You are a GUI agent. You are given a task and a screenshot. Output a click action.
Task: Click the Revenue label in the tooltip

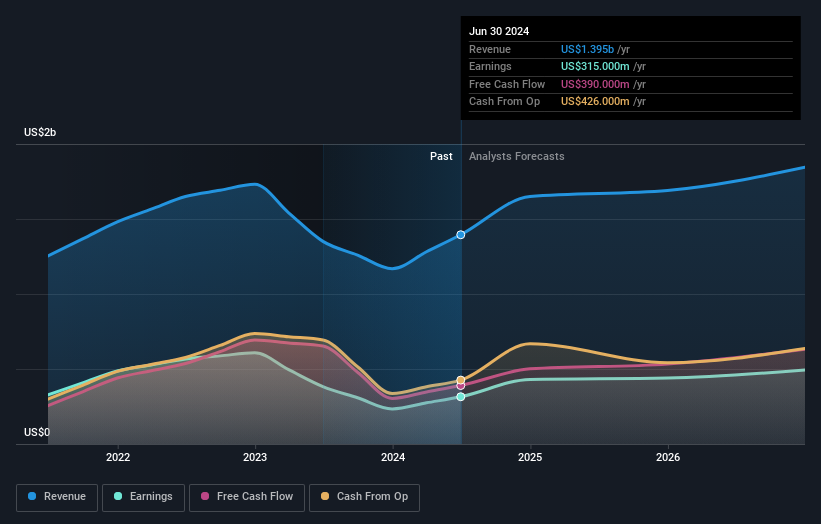tap(490, 49)
